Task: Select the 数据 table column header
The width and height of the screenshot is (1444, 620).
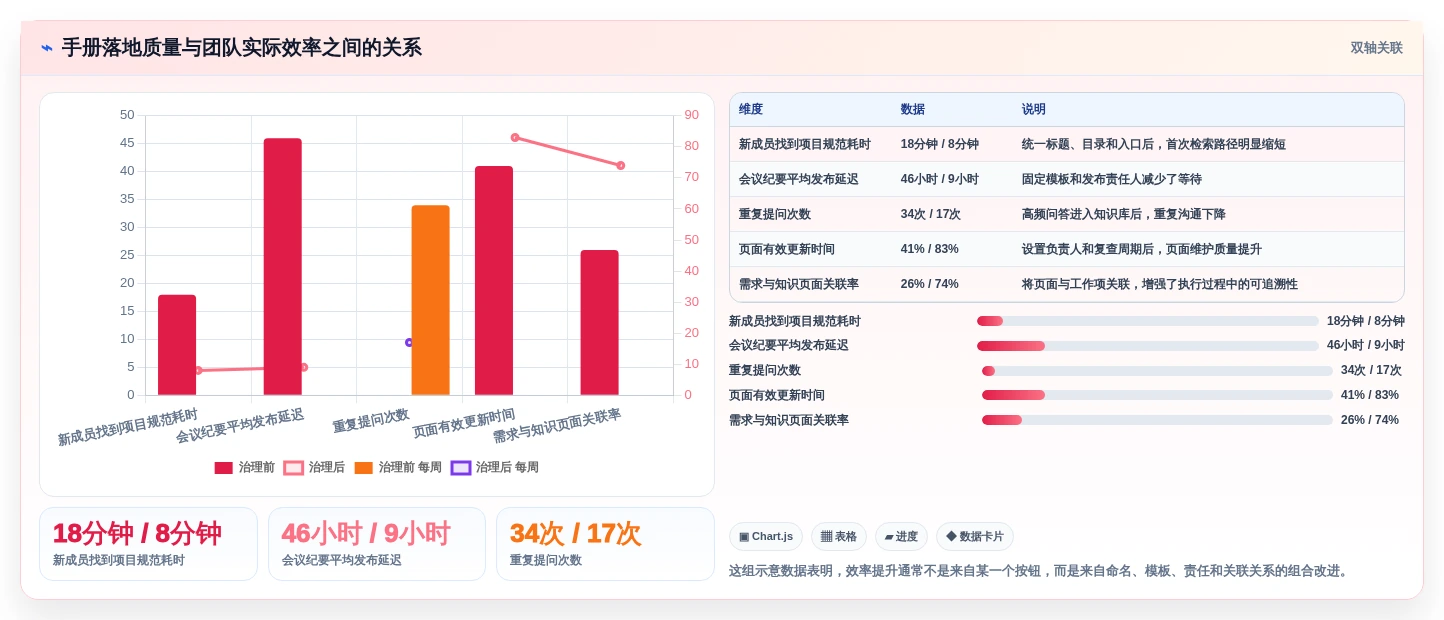Action: coord(912,110)
